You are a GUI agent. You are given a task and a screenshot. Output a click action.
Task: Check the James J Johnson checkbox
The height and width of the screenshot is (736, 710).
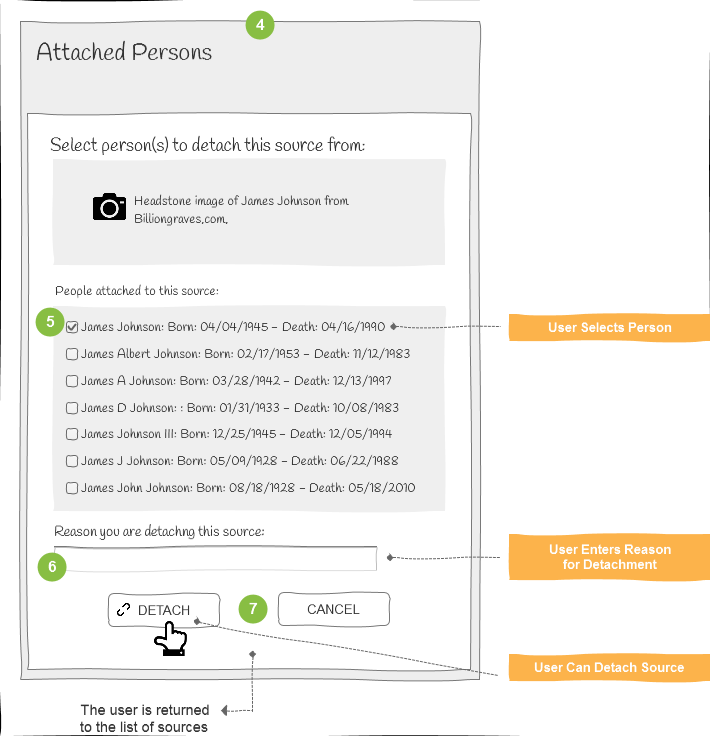tap(72, 461)
